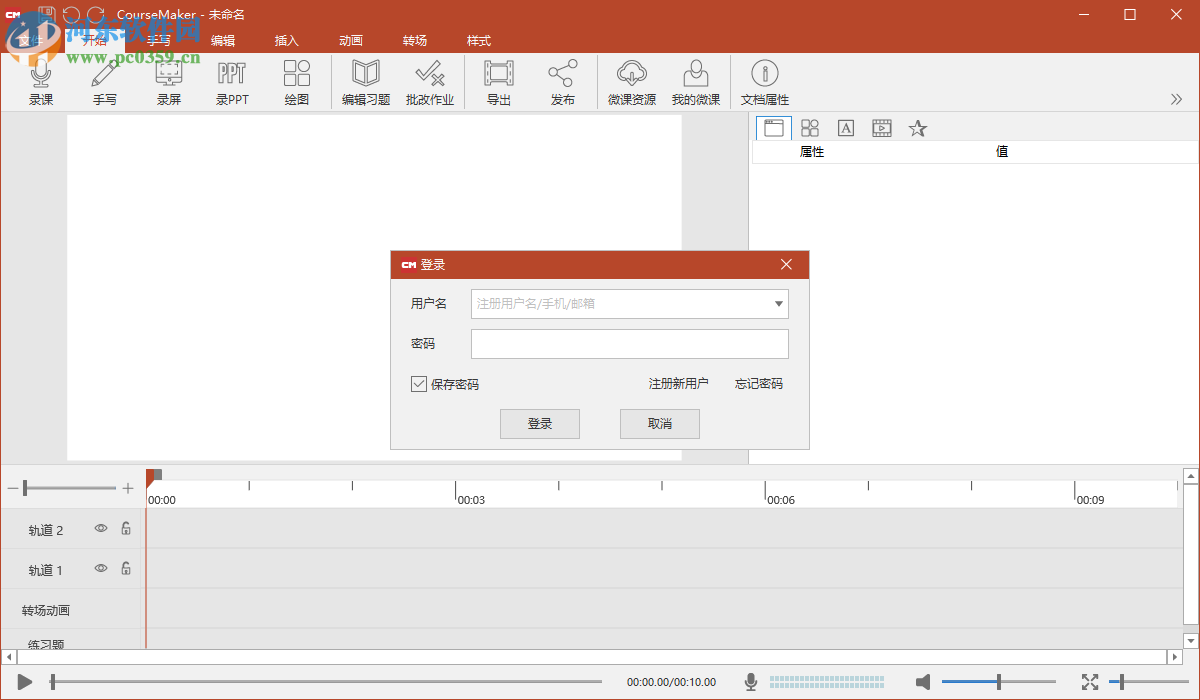This screenshot has width=1200, height=700.
Task: Open the 转场 menu
Action: (x=415, y=40)
